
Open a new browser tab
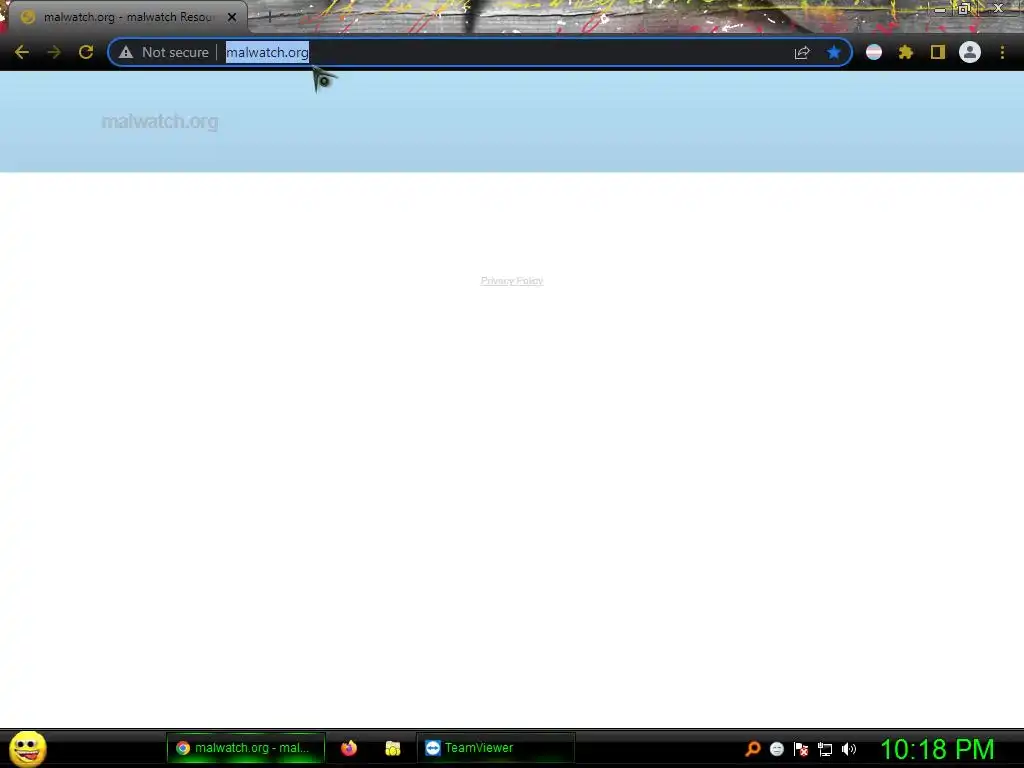[269, 18]
